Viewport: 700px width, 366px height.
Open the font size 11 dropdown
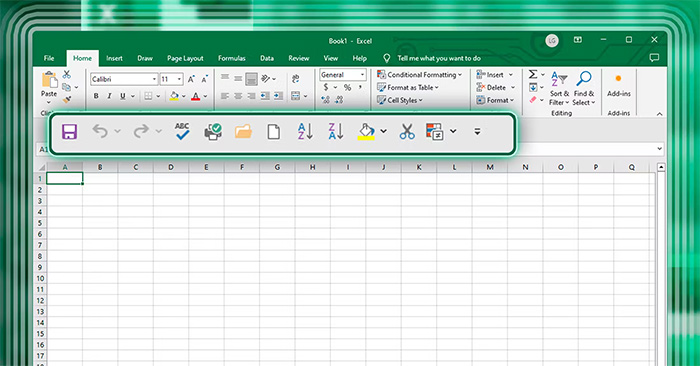[x=179, y=79]
